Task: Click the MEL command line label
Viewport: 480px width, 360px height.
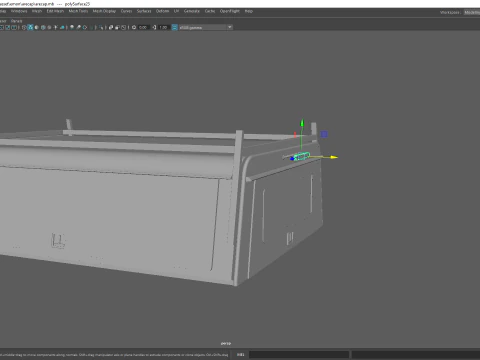Action: tap(240, 355)
